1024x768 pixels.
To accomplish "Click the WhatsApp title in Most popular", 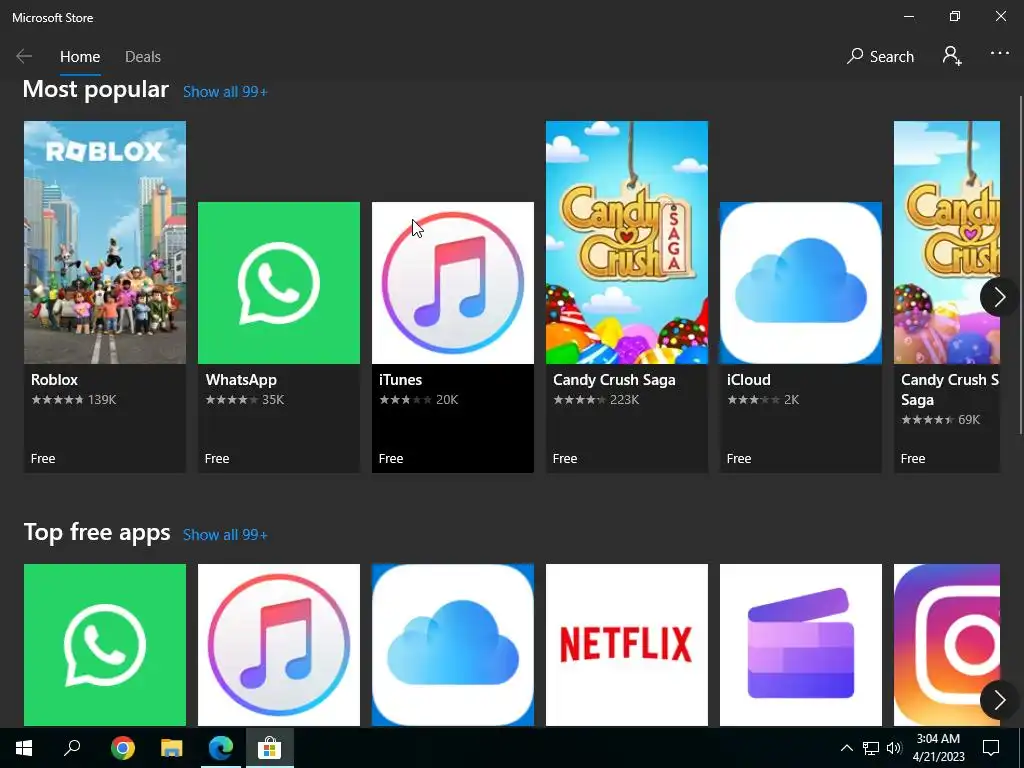I will [x=241, y=380].
